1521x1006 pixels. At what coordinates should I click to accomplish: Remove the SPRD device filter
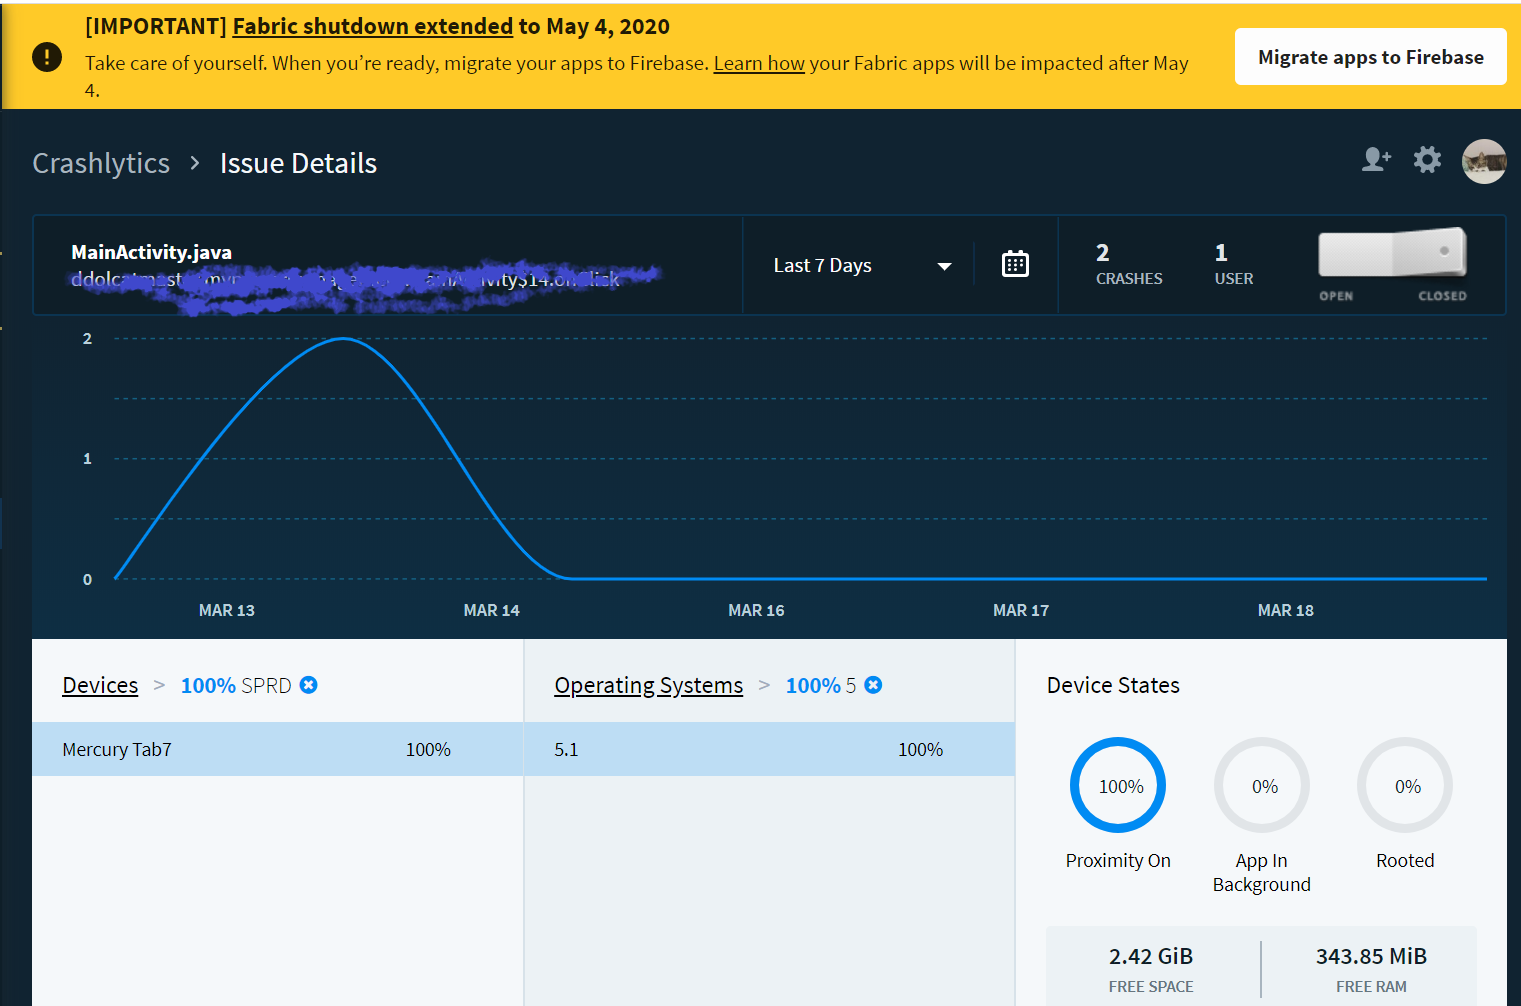[x=309, y=685]
